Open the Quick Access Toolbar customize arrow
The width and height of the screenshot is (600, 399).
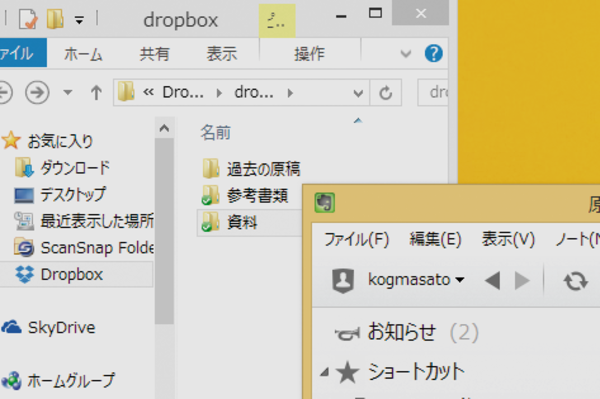tap(79, 20)
